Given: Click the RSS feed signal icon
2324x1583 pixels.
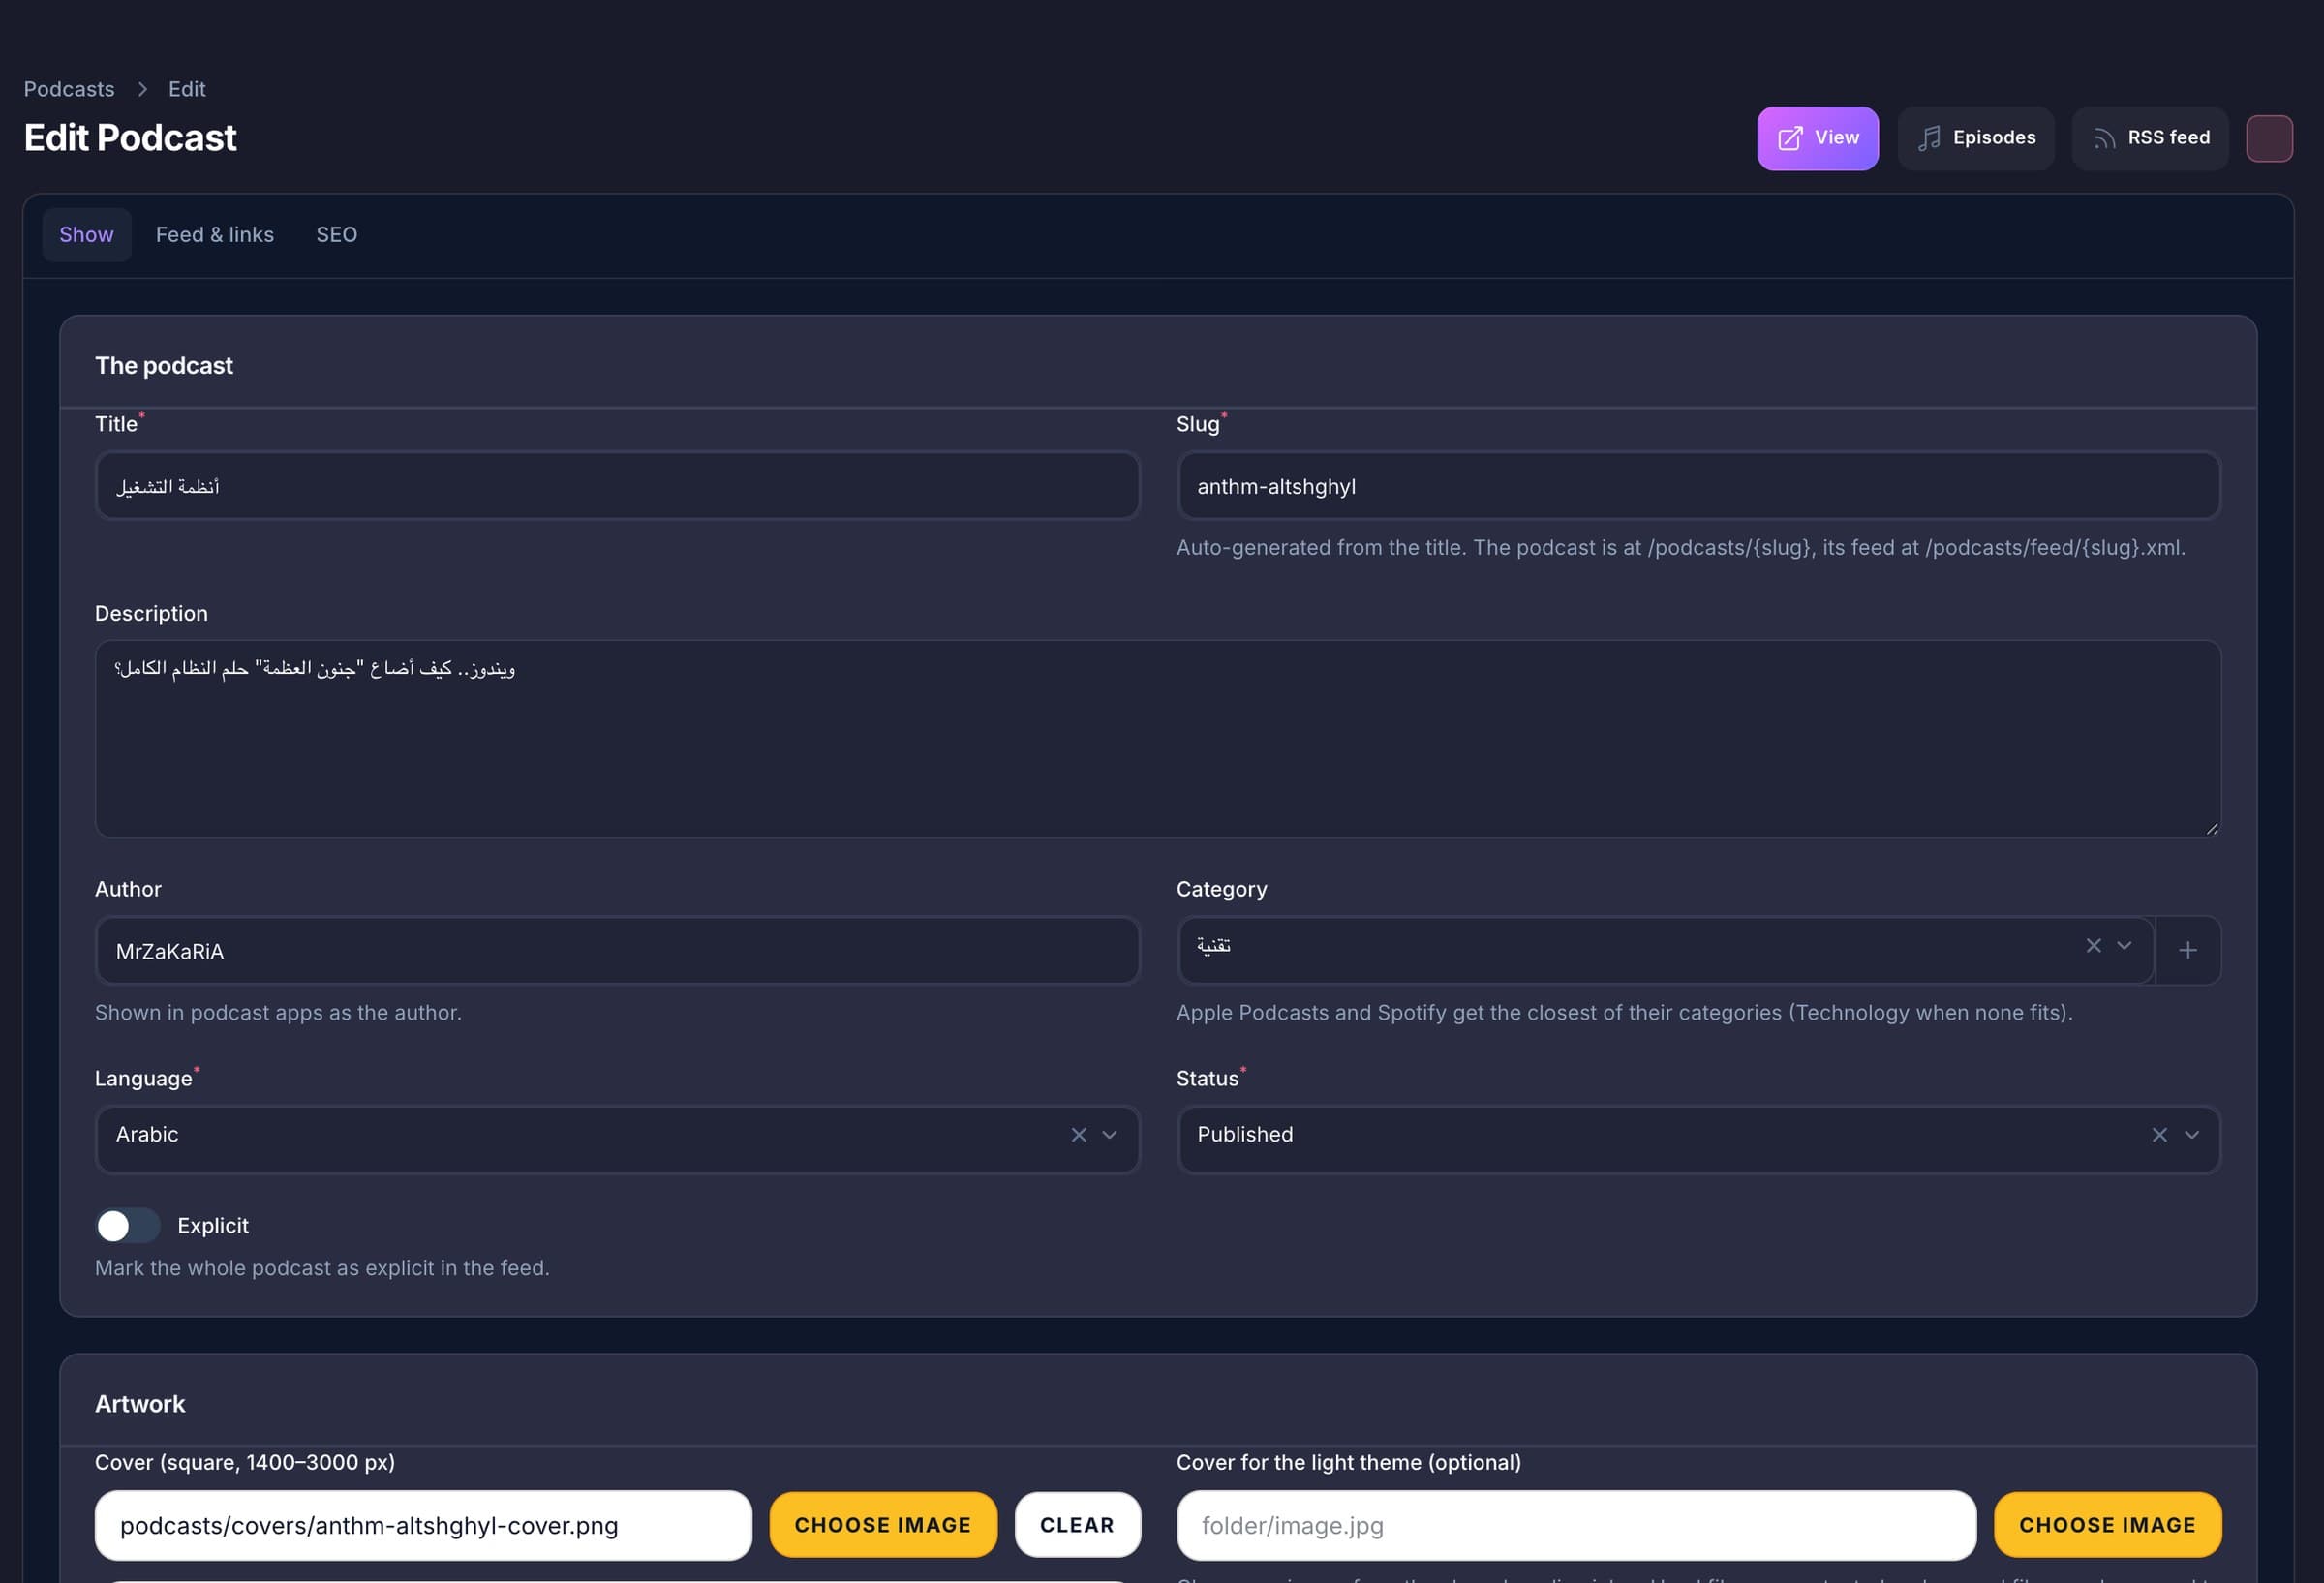Looking at the screenshot, I should pyautogui.click(x=2104, y=138).
